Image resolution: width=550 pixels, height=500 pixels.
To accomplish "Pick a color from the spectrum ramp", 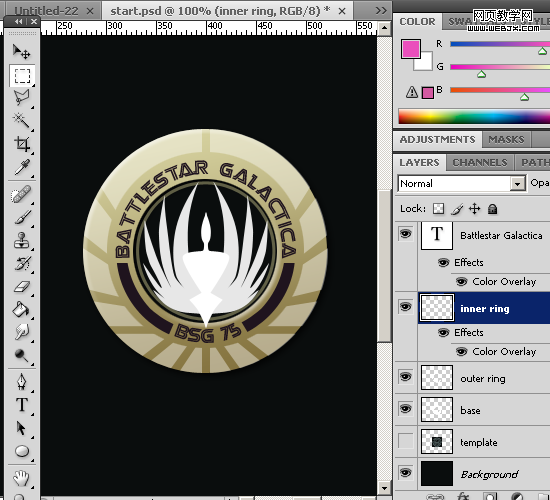I will 474,116.
